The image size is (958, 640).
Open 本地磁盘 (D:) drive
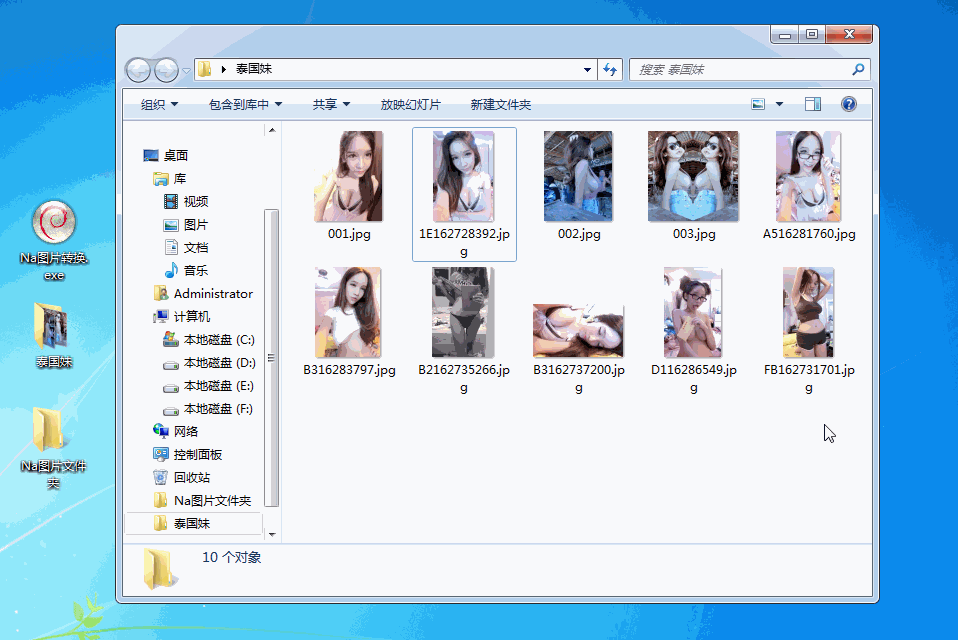[x=209, y=363]
